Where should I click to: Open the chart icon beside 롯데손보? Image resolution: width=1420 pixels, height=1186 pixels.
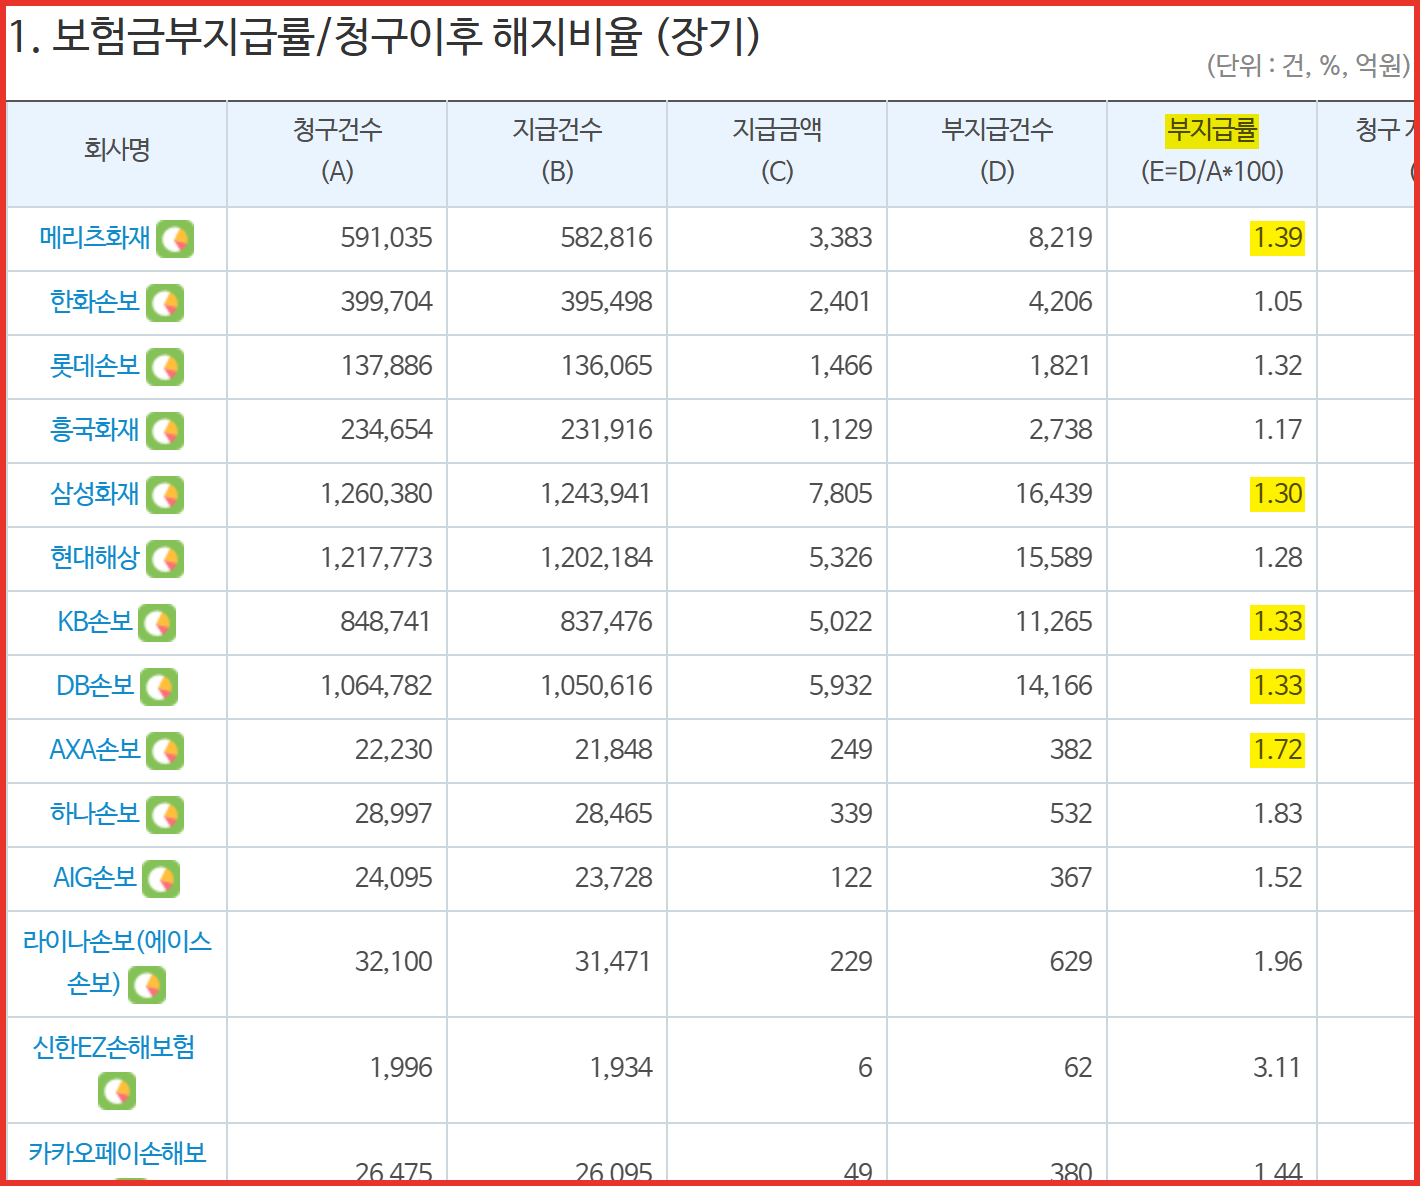[165, 367]
